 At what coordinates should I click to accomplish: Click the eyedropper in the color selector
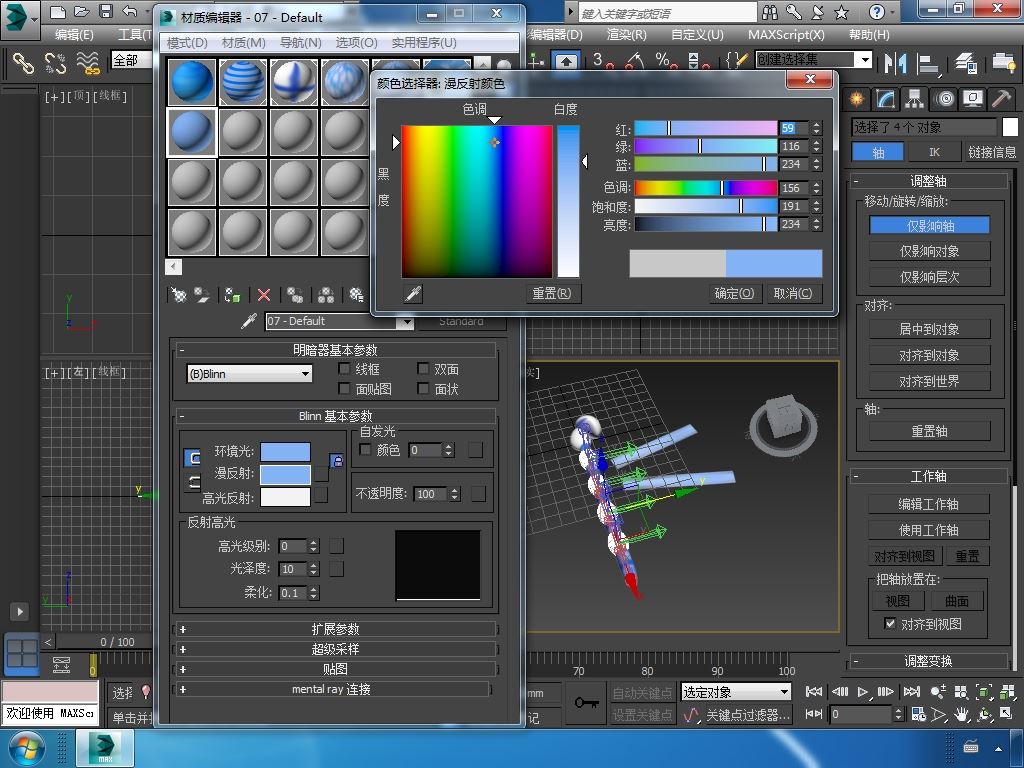click(x=412, y=293)
